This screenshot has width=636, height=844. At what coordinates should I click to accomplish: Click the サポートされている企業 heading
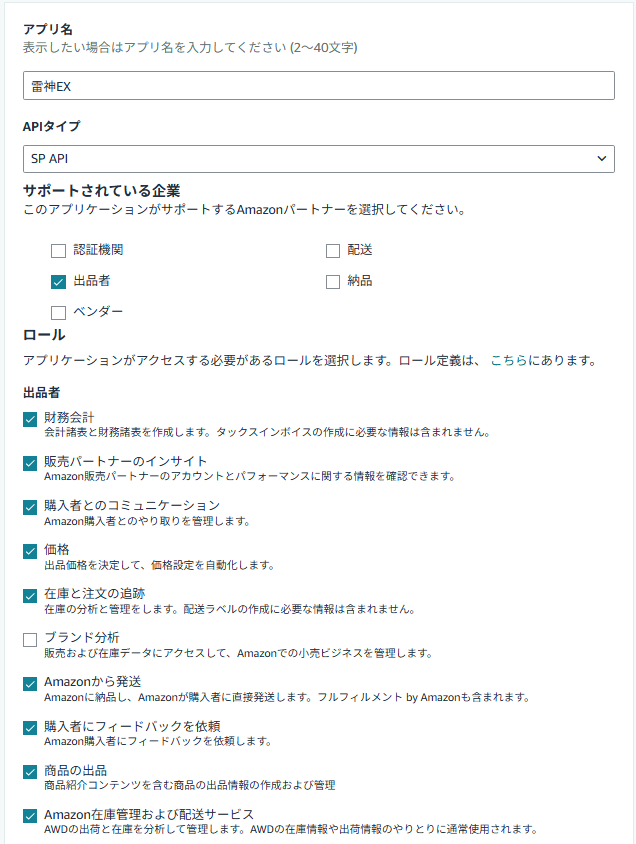click(x=102, y=191)
